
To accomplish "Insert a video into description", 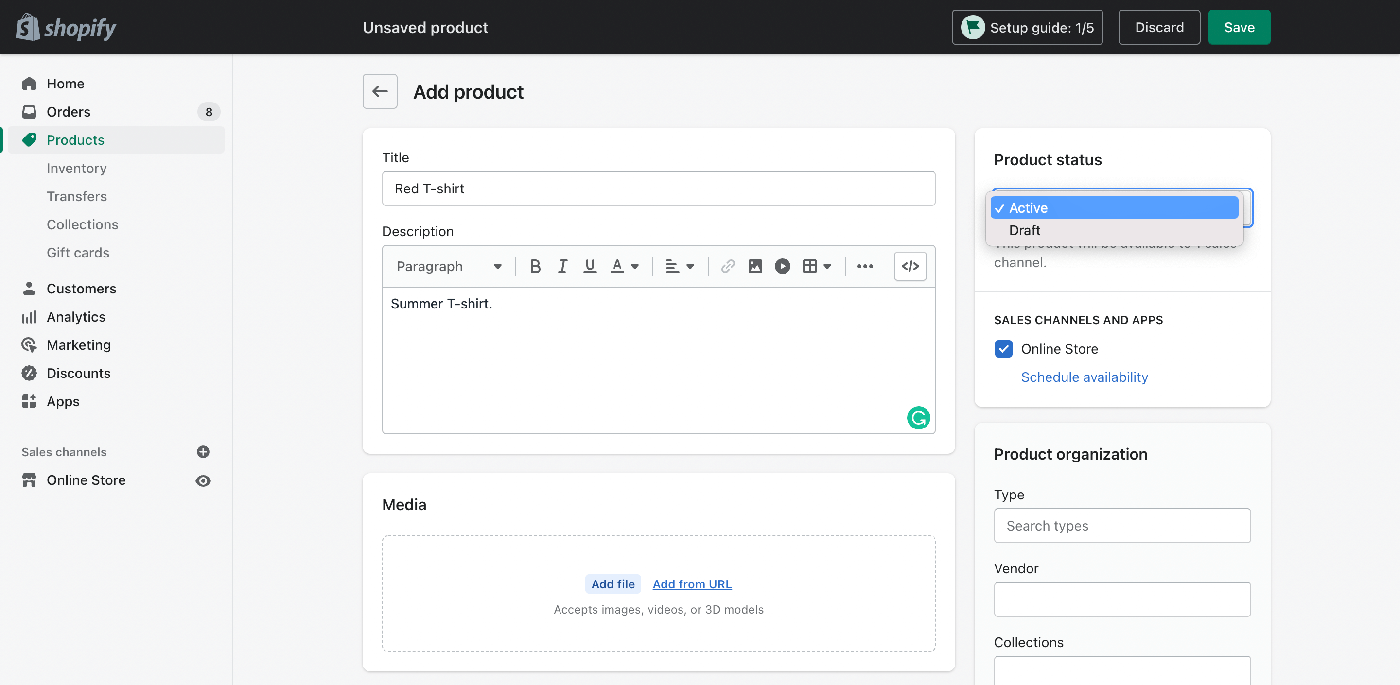I will point(783,266).
